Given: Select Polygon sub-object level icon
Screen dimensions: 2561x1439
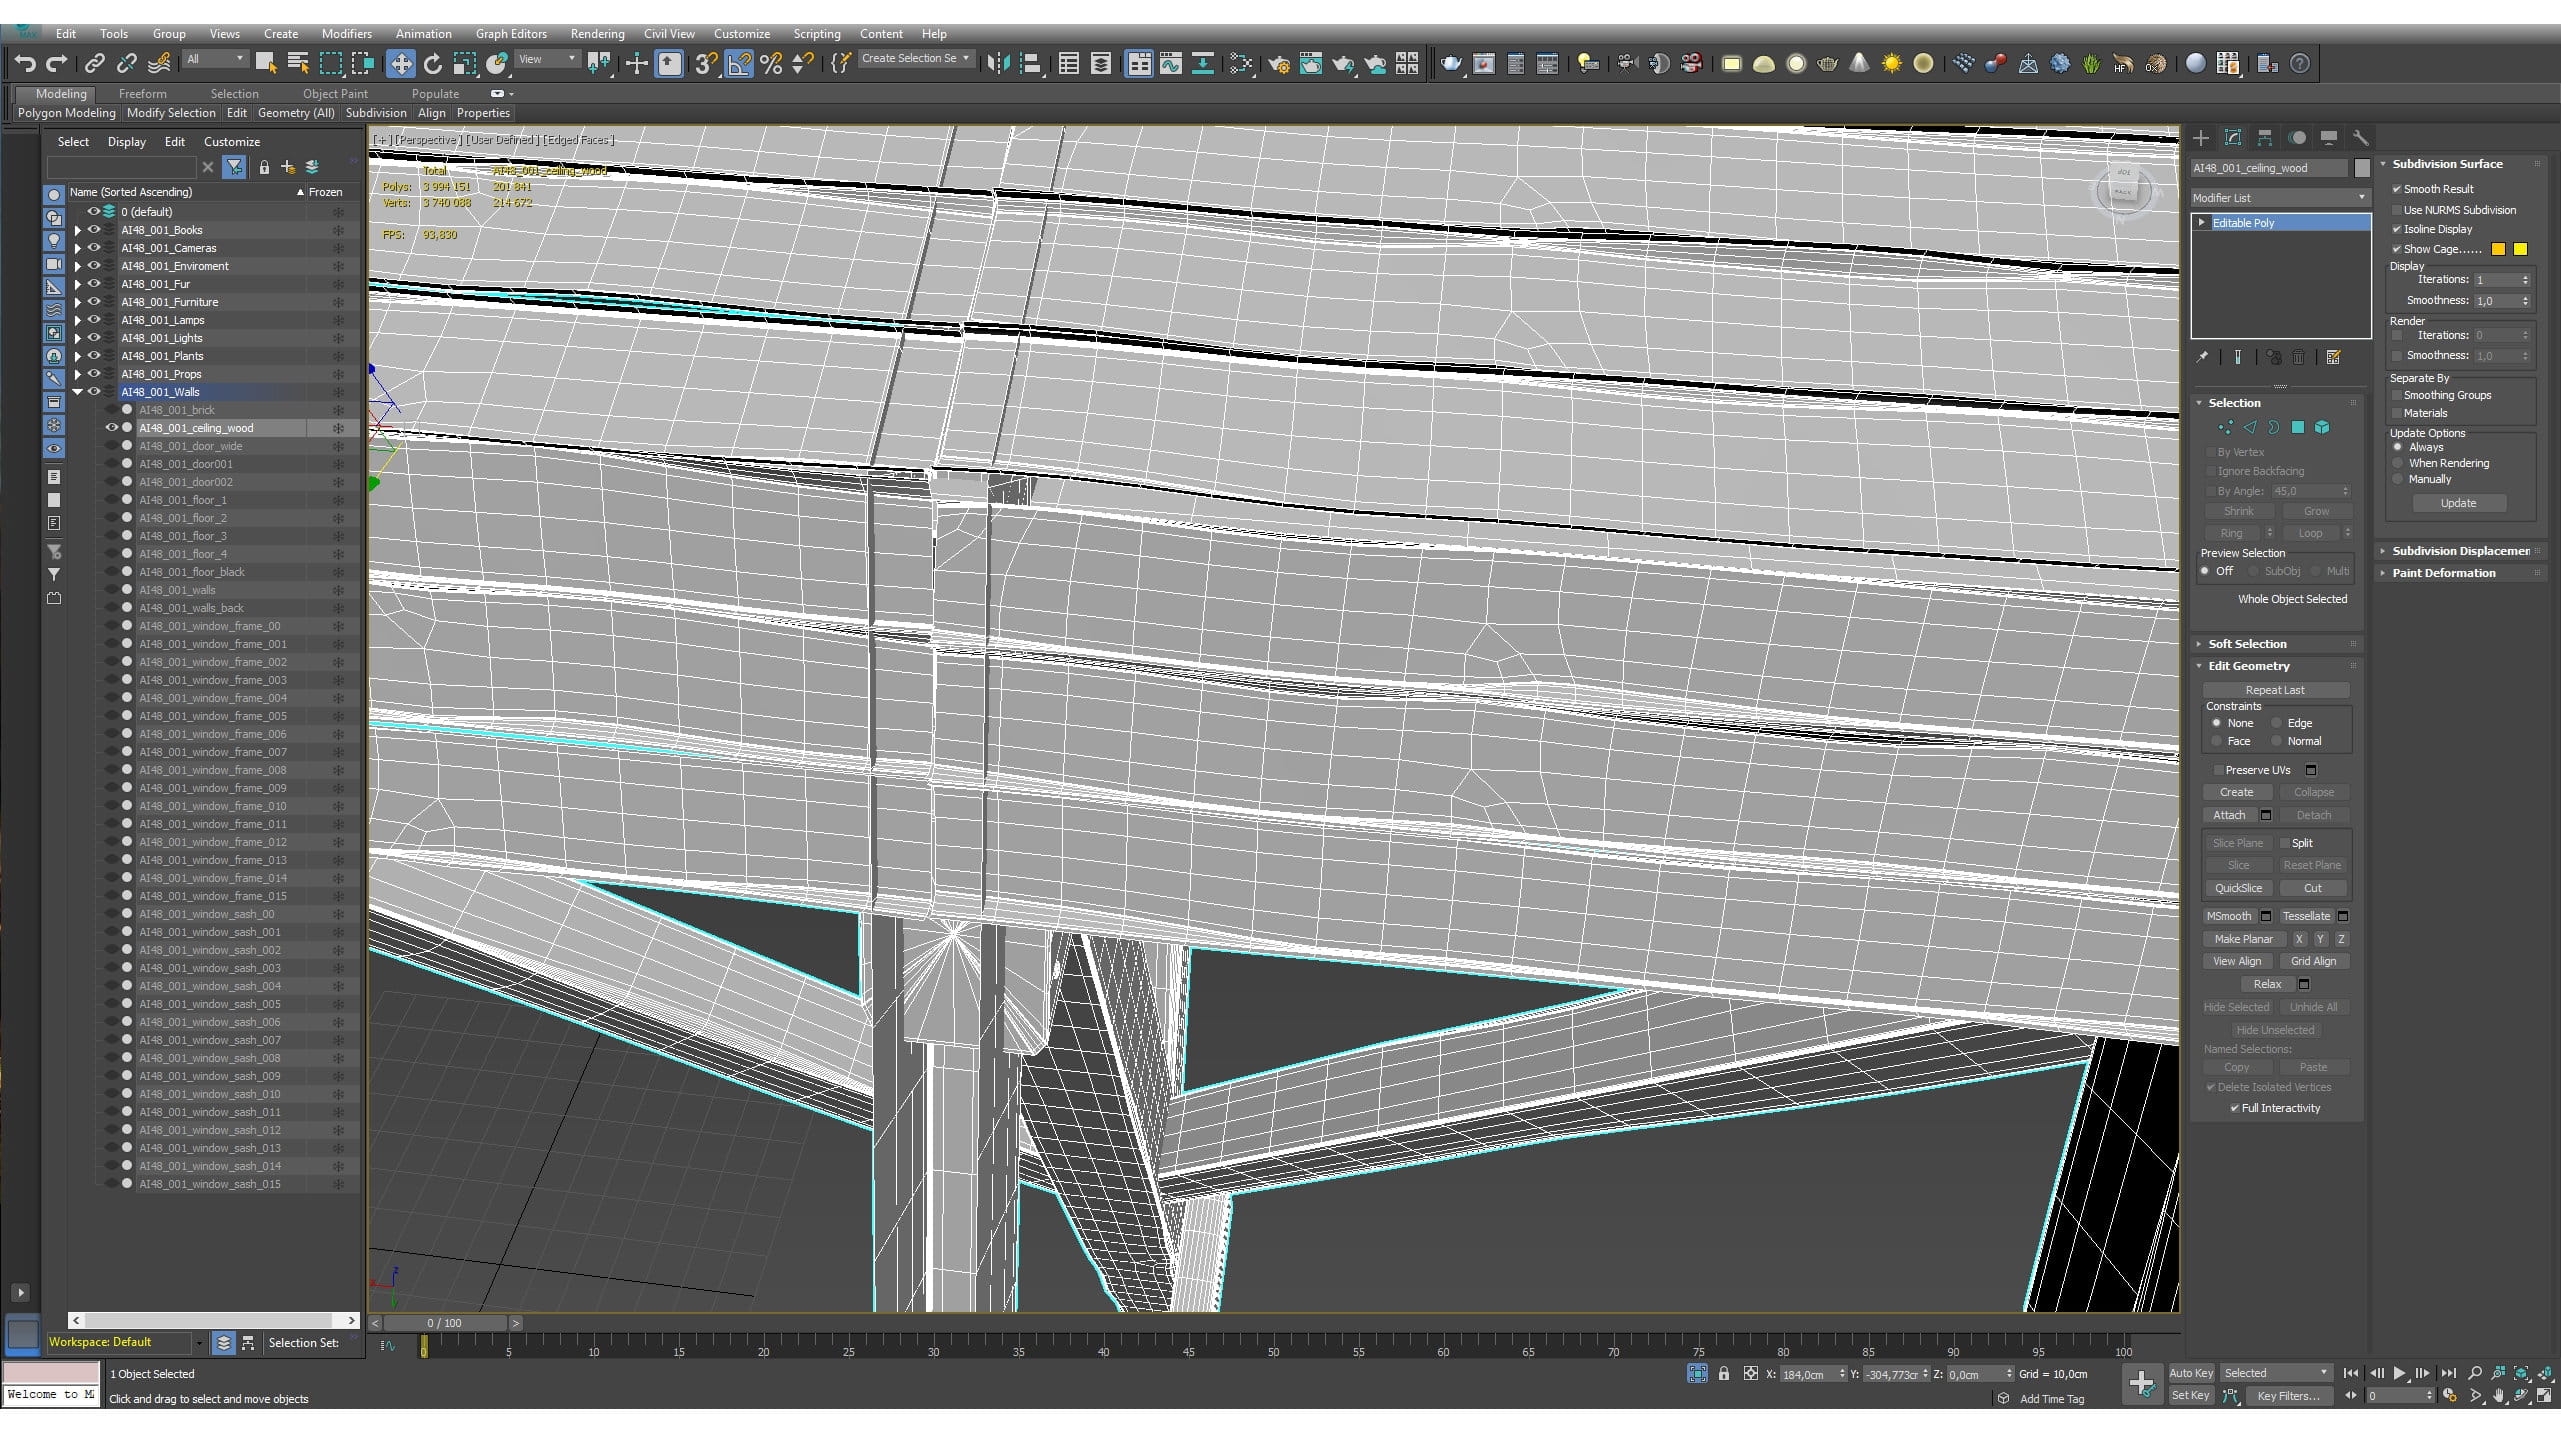Looking at the screenshot, I should coord(2297,427).
